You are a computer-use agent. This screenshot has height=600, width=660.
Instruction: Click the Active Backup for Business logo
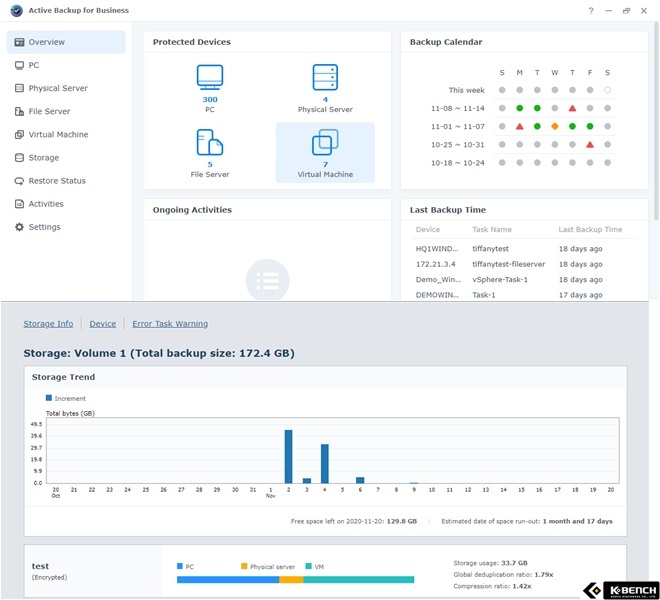tap(17, 11)
